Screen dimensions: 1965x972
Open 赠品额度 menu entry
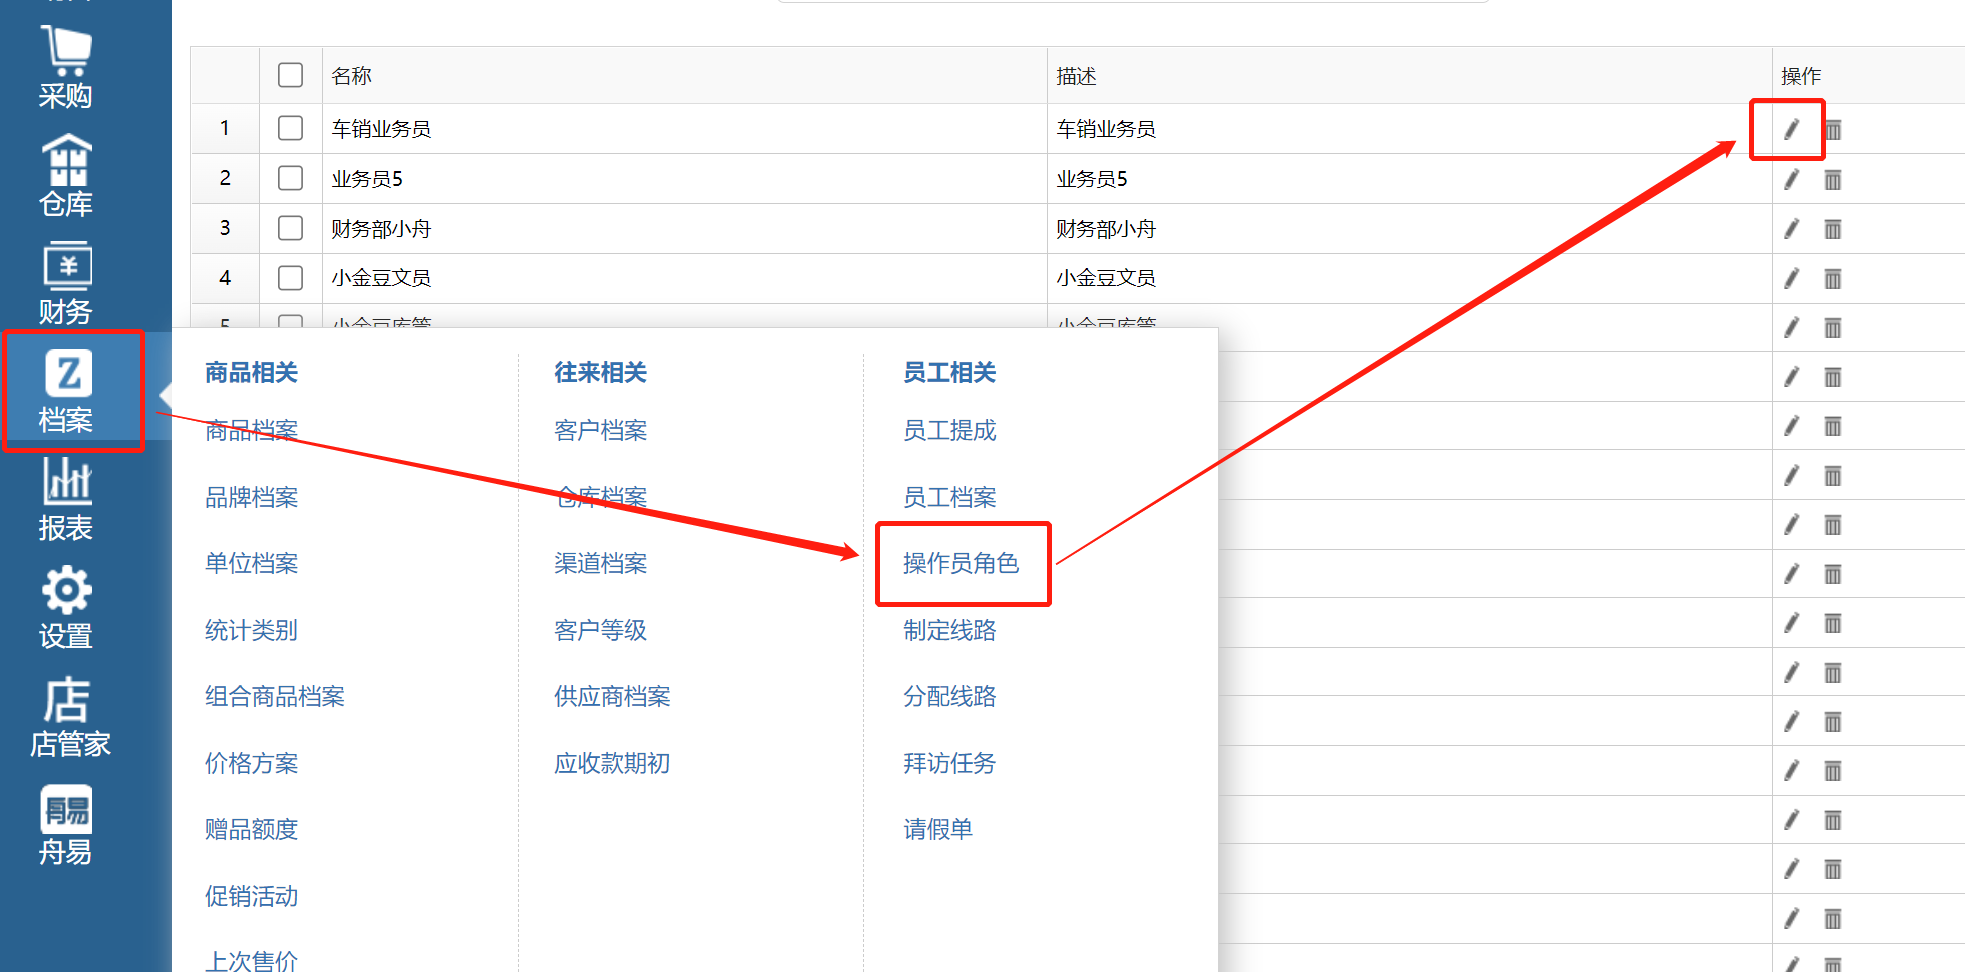point(251,829)
